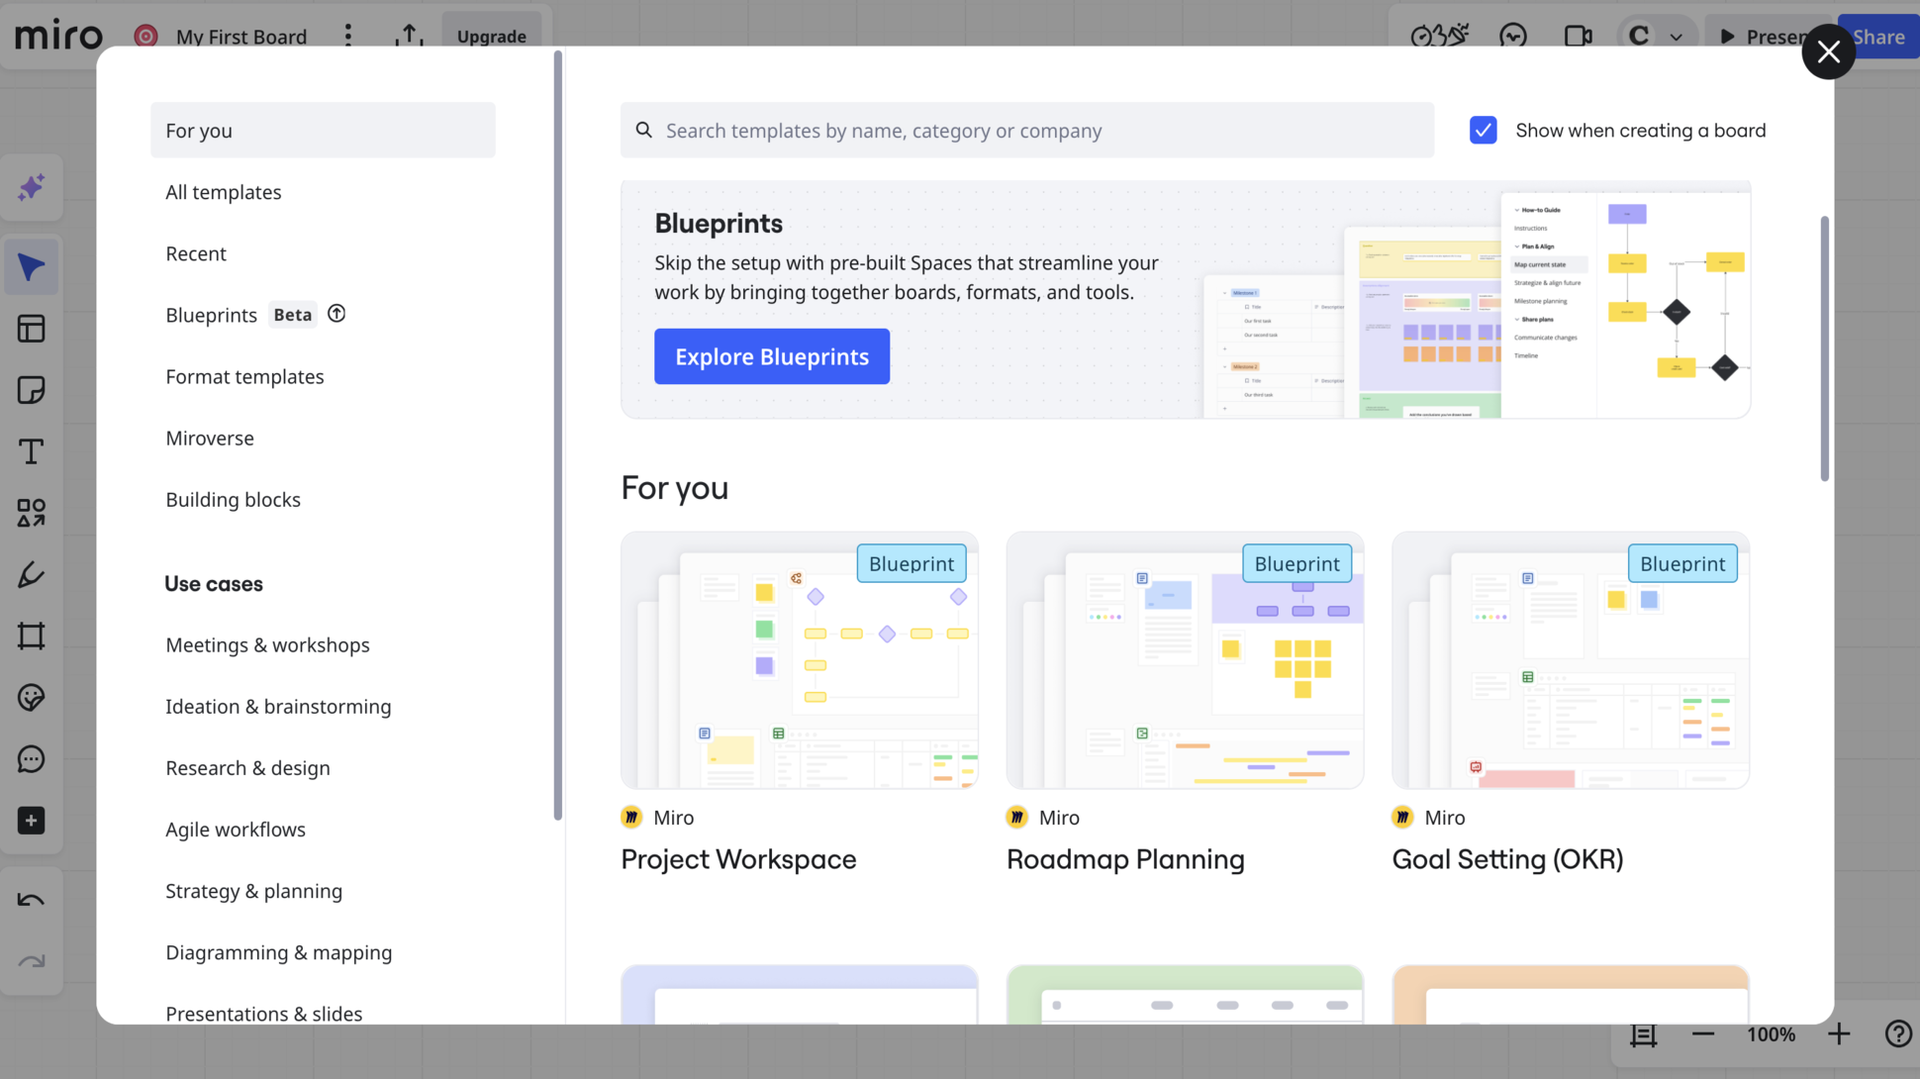This screenshot has width=1920, height=1079.
Task: Select the sticky note tool
Action: click(x=31, y=390)
